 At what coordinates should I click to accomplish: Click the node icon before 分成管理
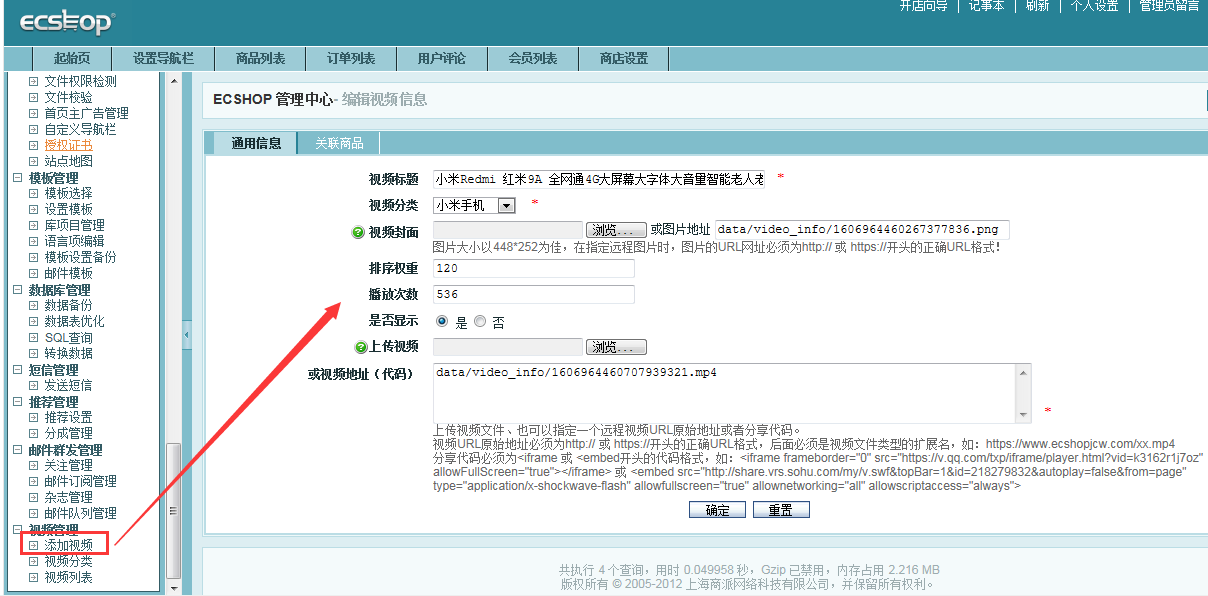coord(33,433)
